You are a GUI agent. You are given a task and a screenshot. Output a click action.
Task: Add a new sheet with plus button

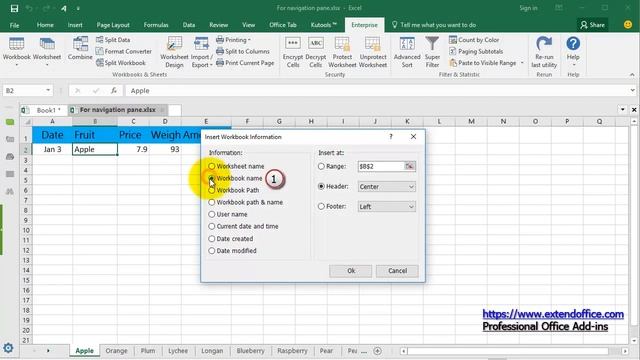tap(378, 351)
